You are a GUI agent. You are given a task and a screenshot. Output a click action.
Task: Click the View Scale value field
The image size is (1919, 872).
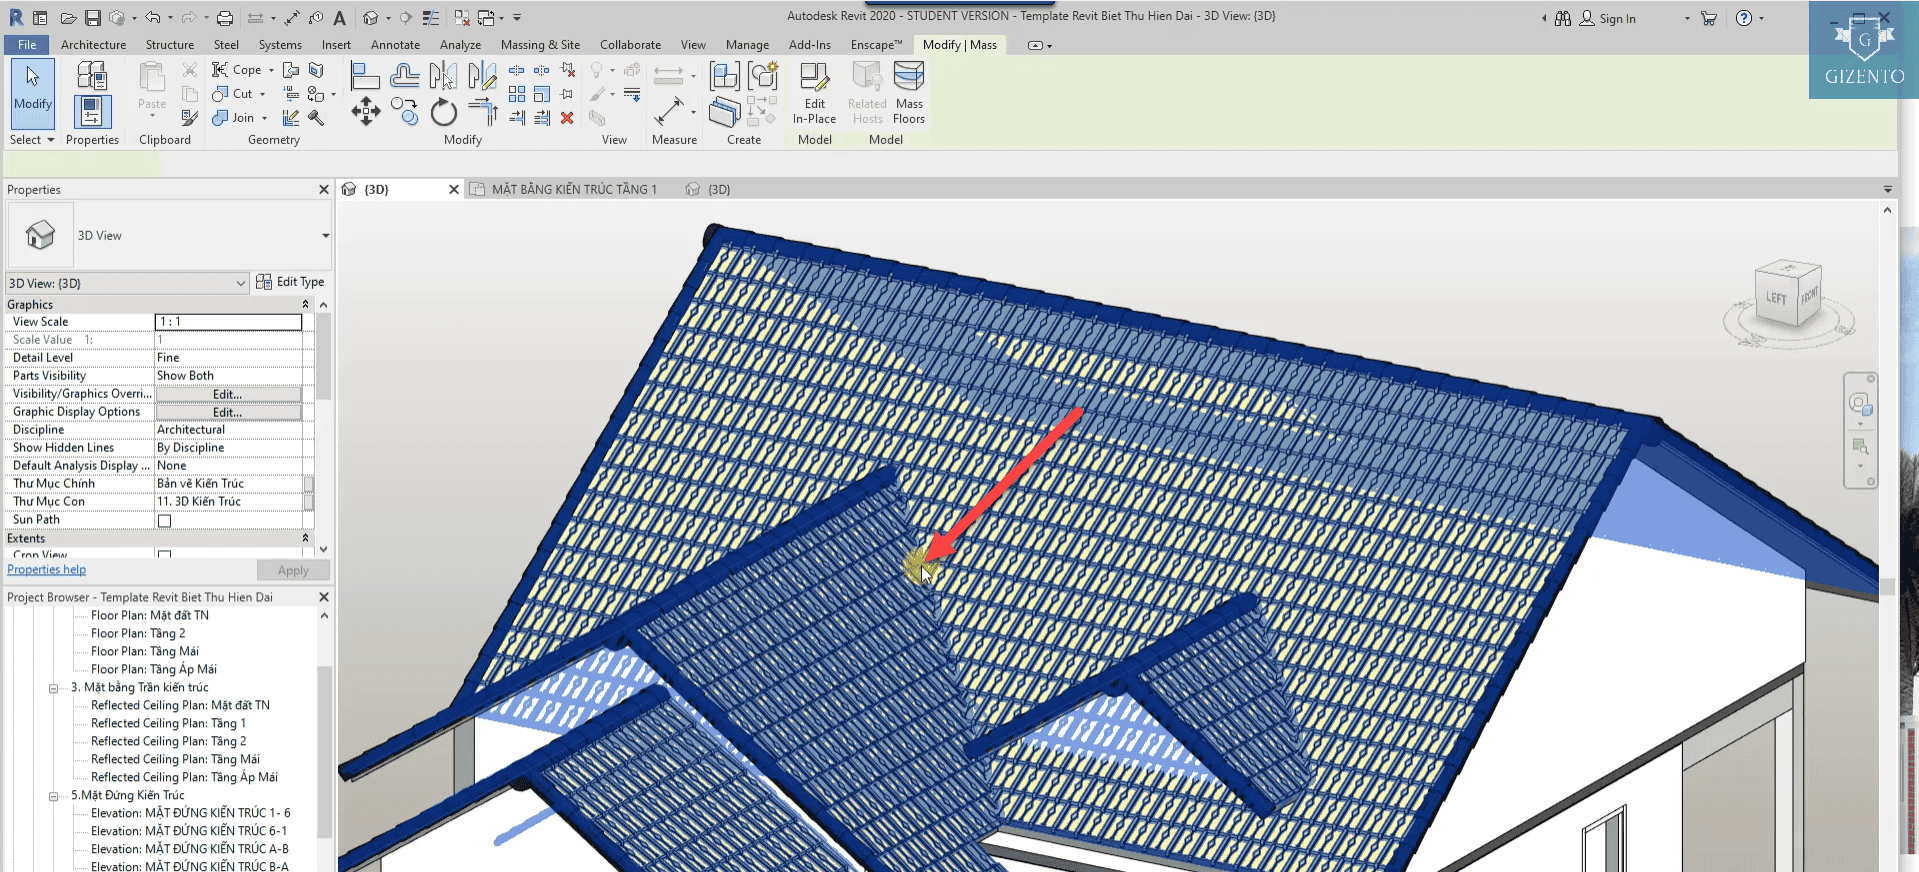point(228,322)
